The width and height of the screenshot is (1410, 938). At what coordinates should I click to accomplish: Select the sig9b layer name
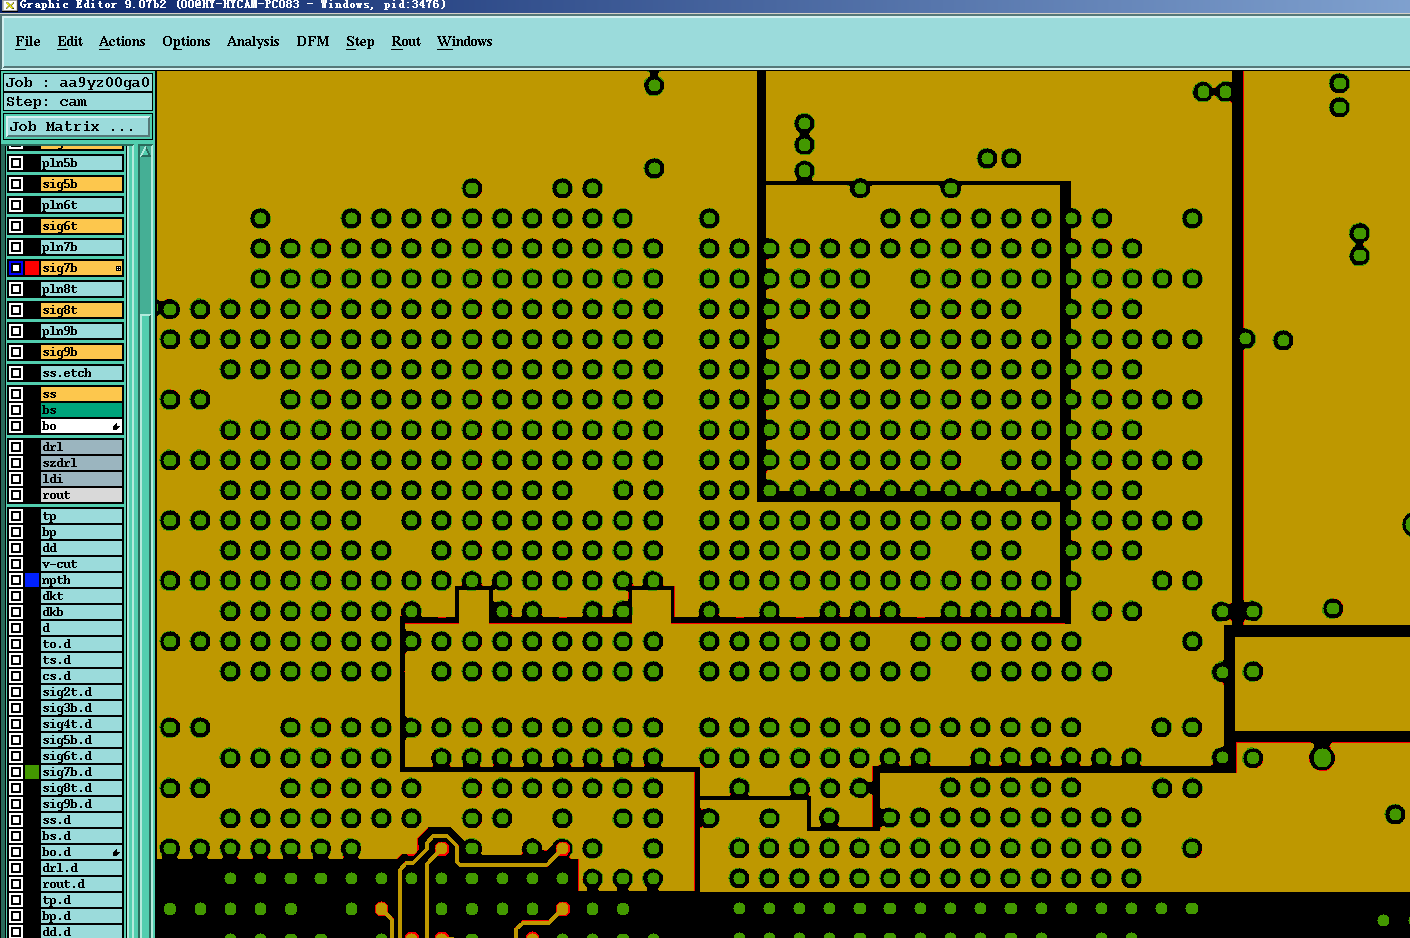[81, 352]
